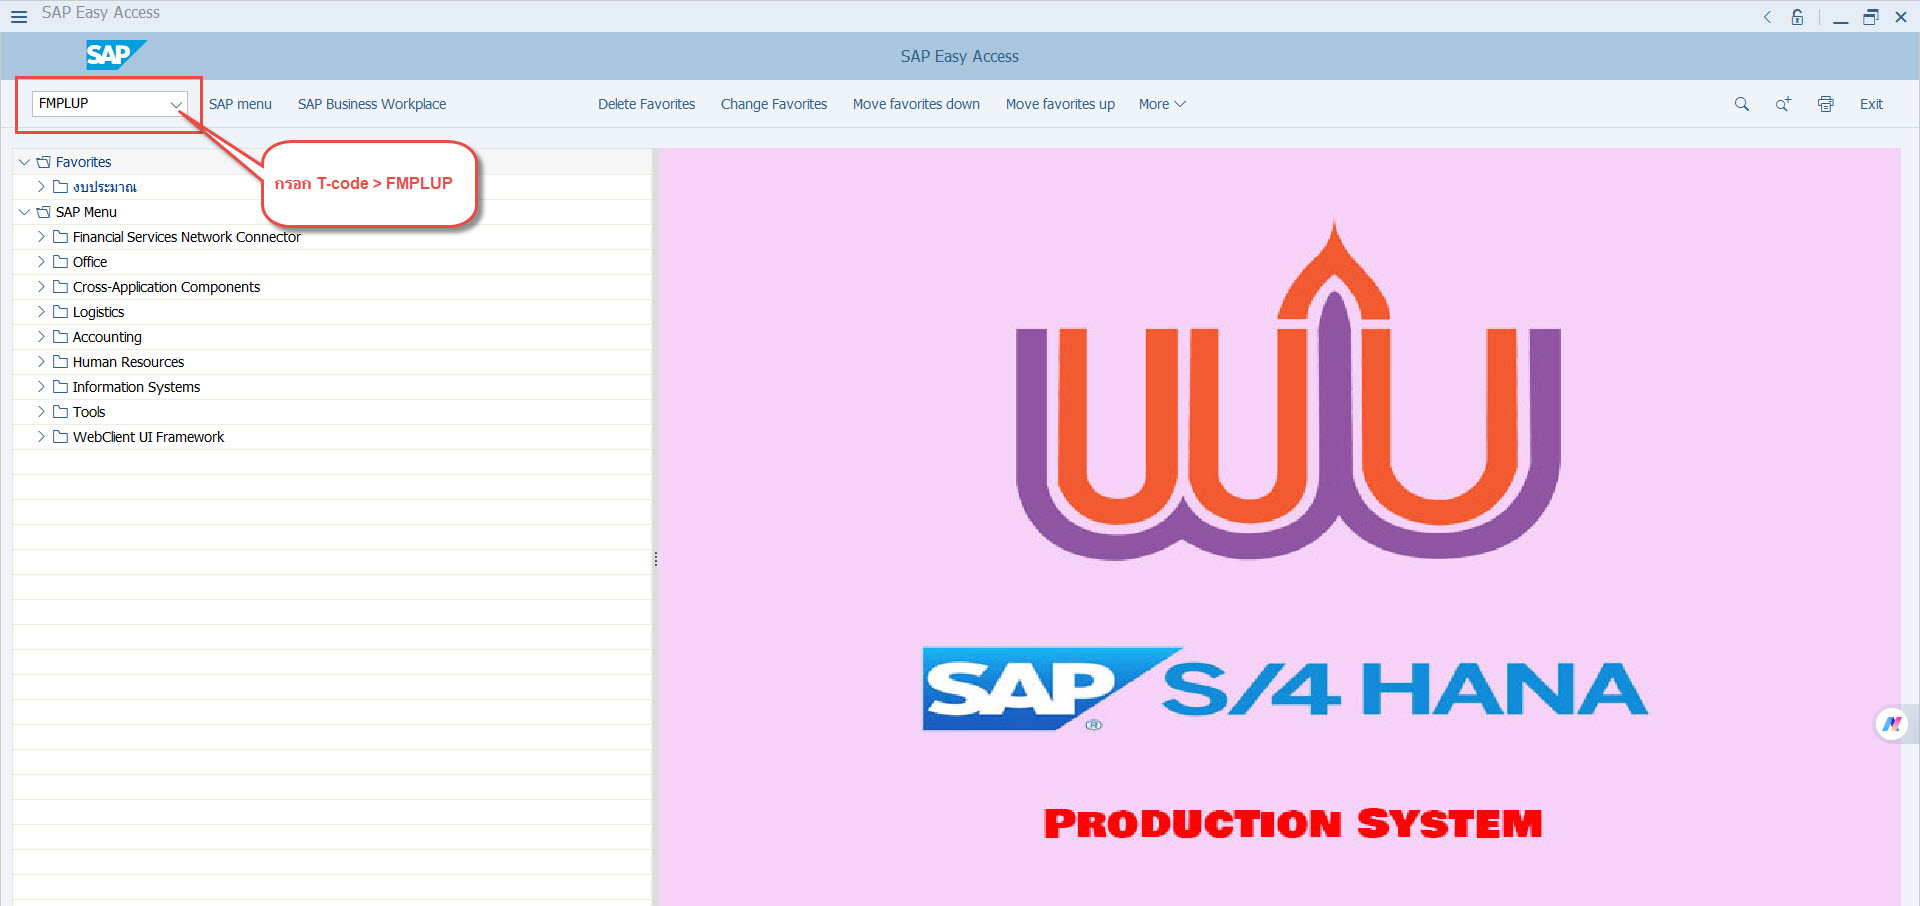Select the Information Systems tree item label
Screen dimensions: 1920x906
tap(136, 387)
